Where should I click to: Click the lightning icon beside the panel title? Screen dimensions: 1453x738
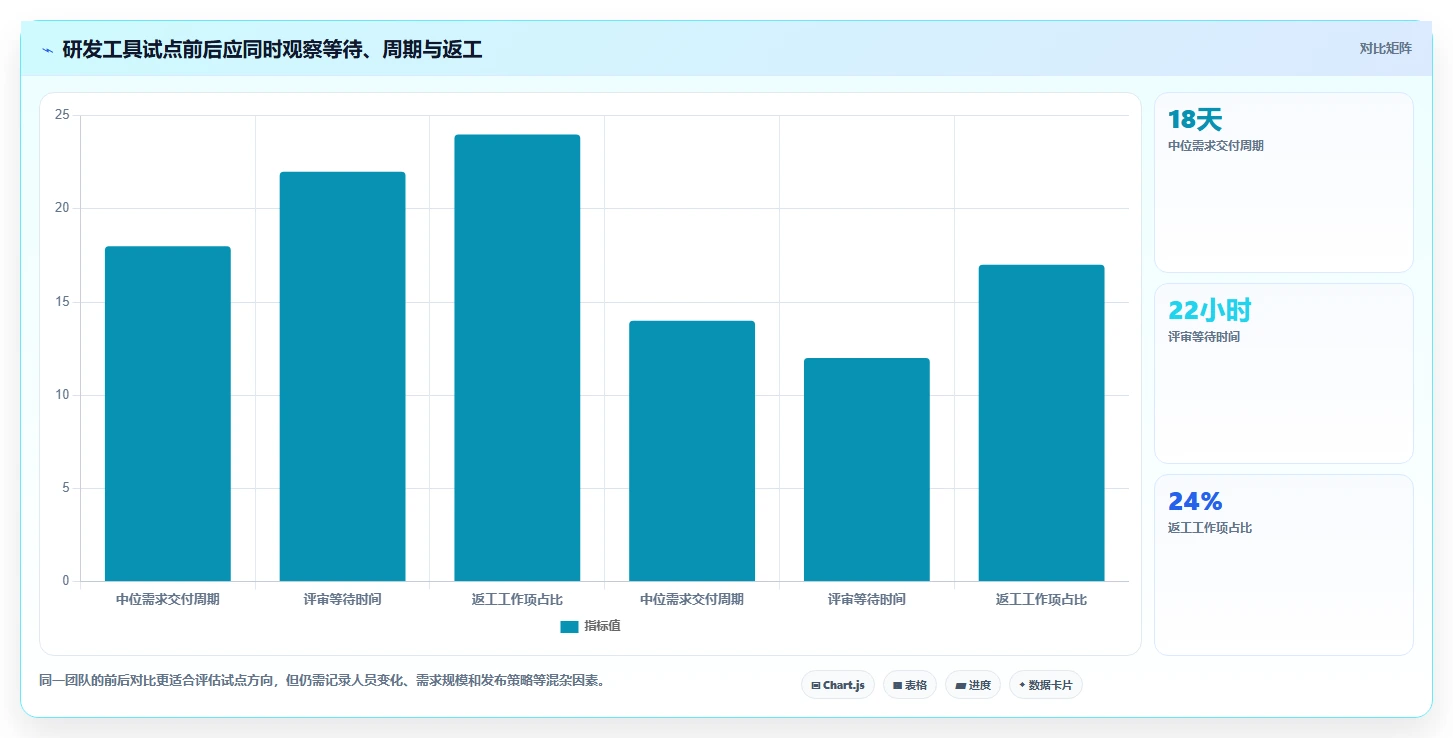pos(47,49)
